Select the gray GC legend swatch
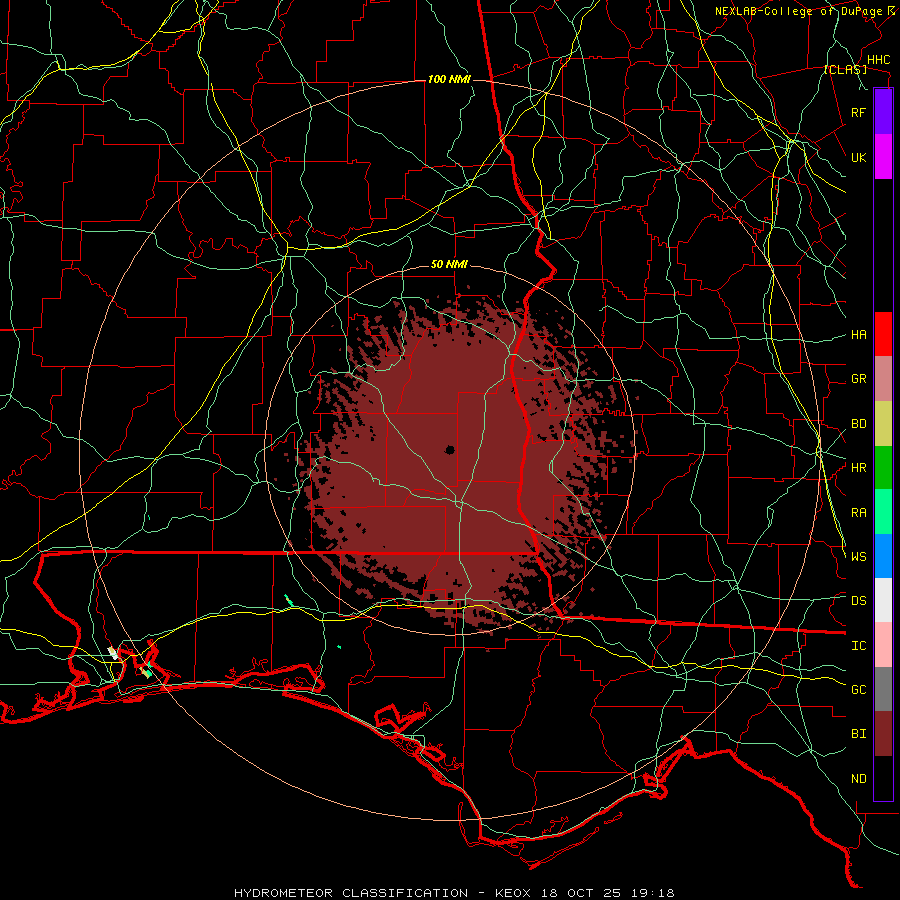Screen dimensions: 900x900 [883, 689]
